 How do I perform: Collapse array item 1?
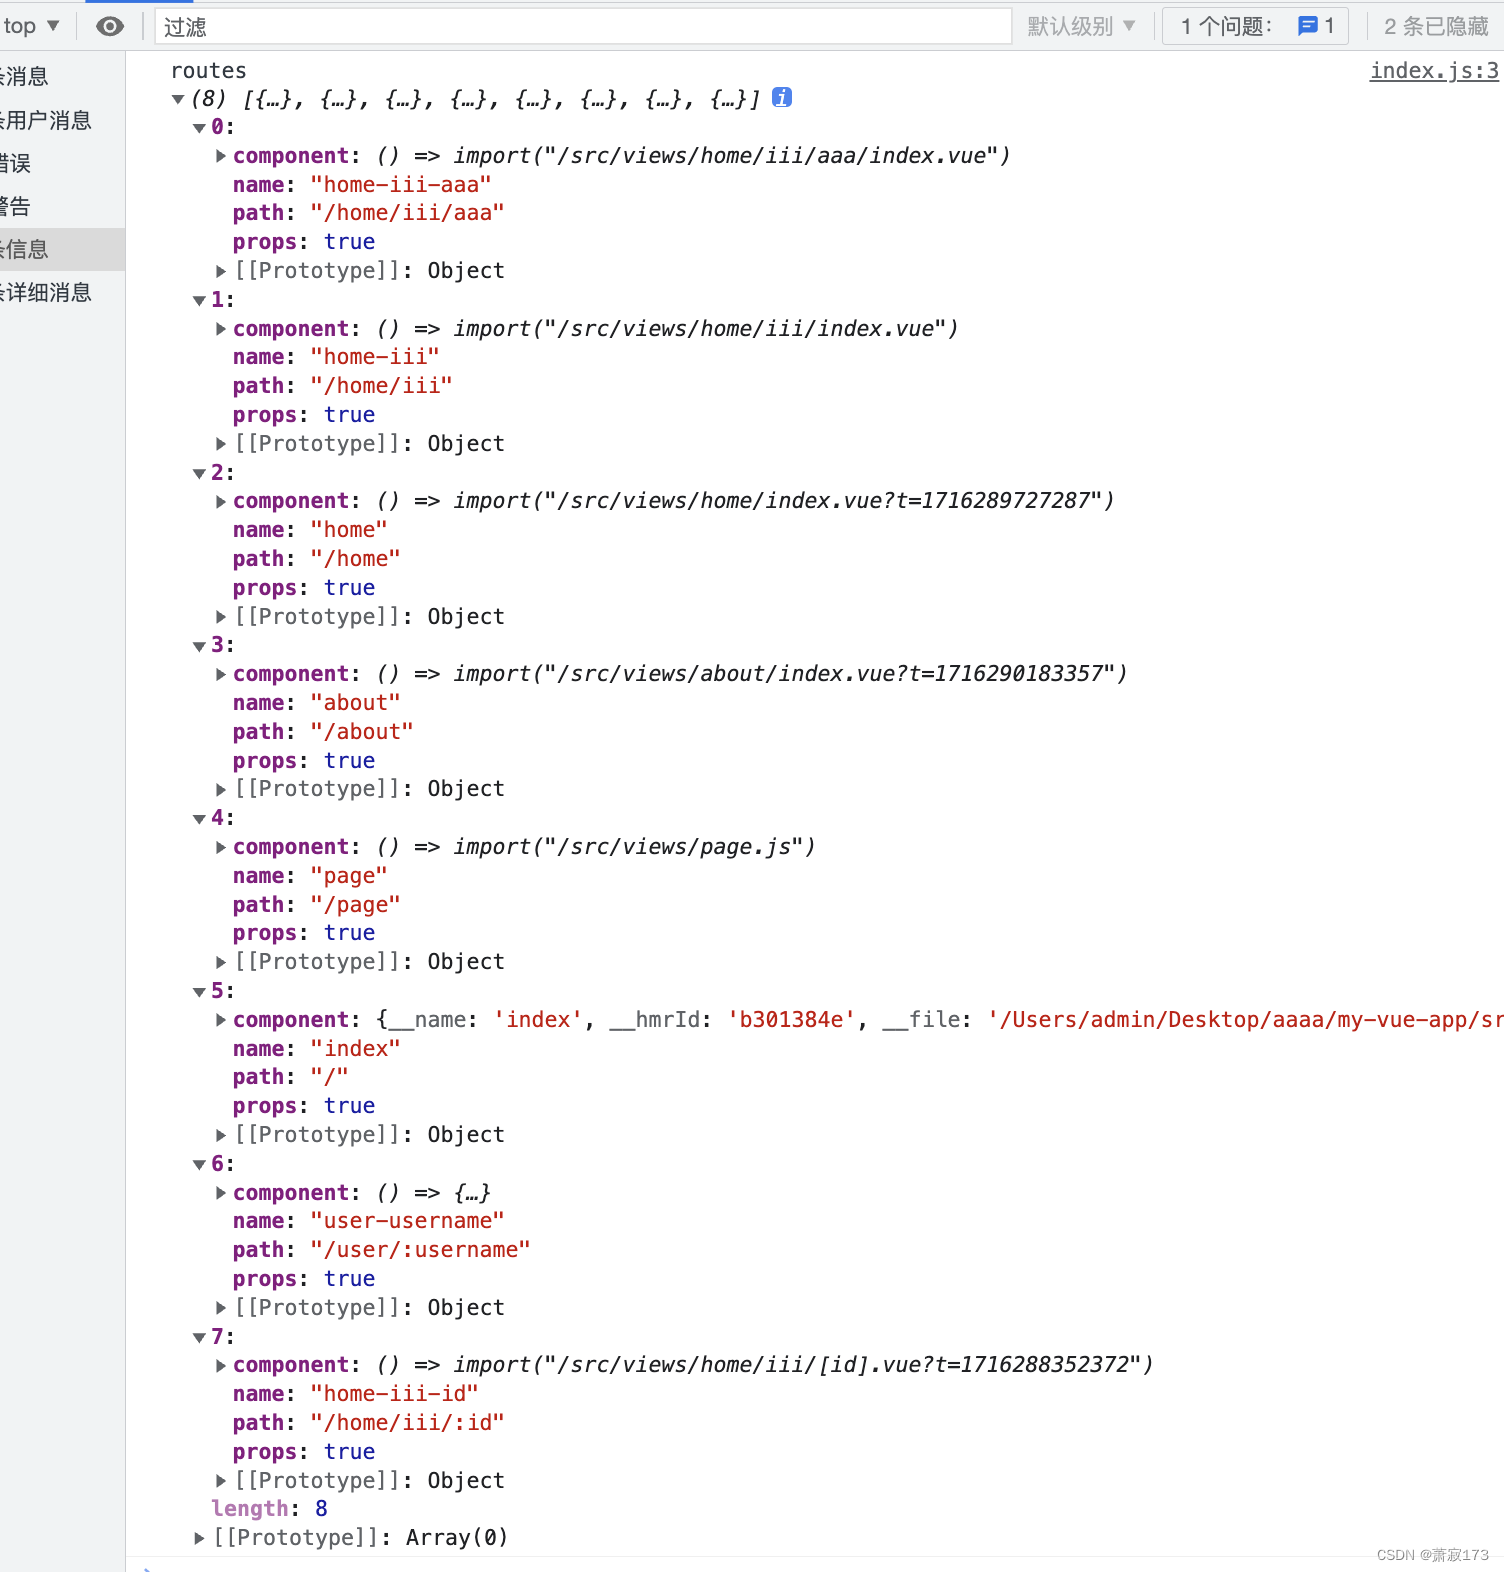[199, 301]
